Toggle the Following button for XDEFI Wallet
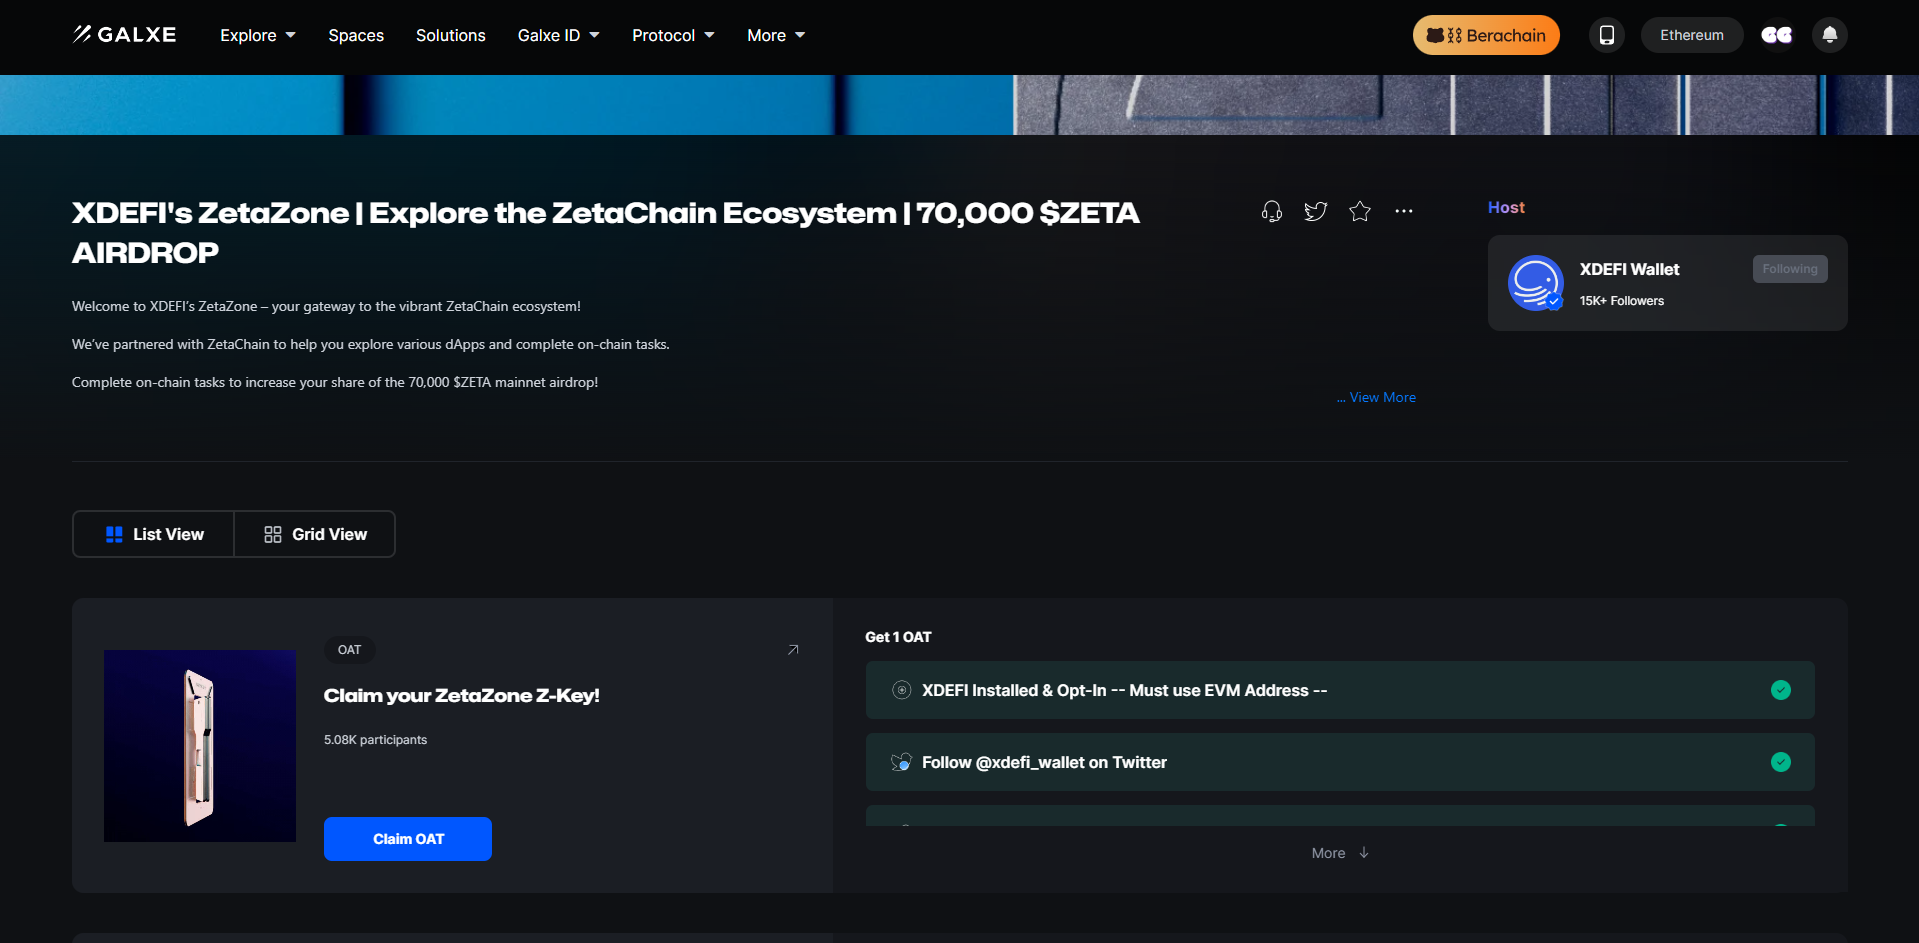 [x=1789, y=269]
